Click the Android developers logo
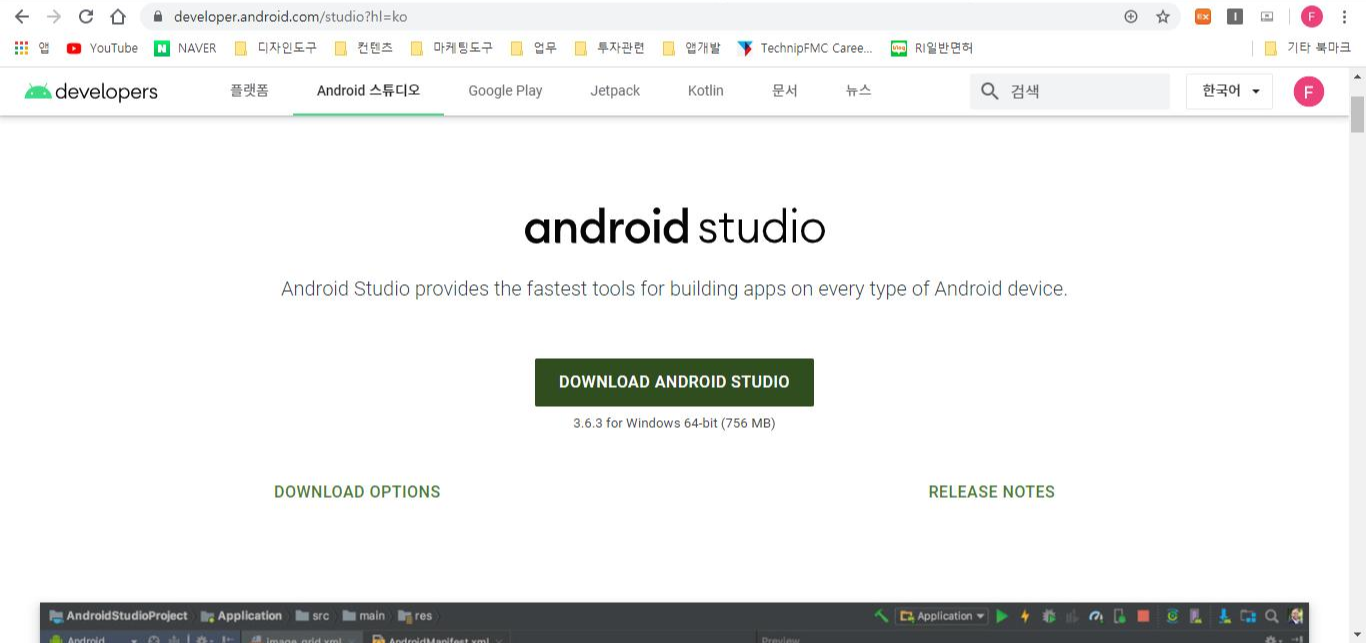This screenshot has width=1366, height=643. 91,91
